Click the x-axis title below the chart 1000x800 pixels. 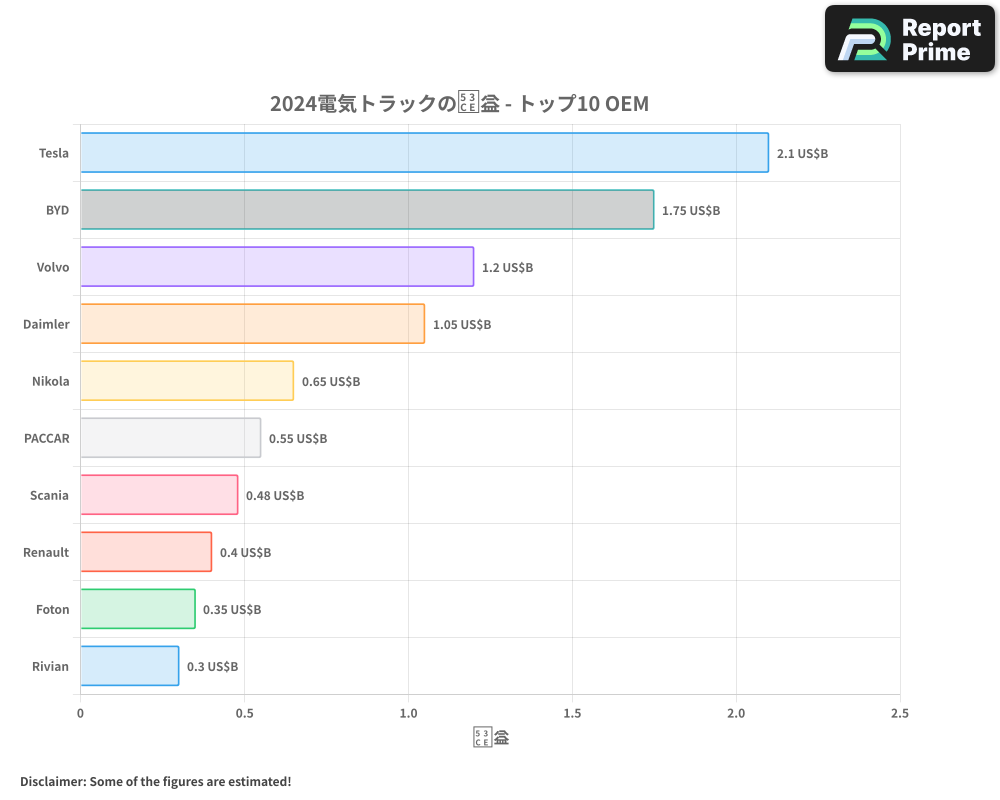point(490,735)
